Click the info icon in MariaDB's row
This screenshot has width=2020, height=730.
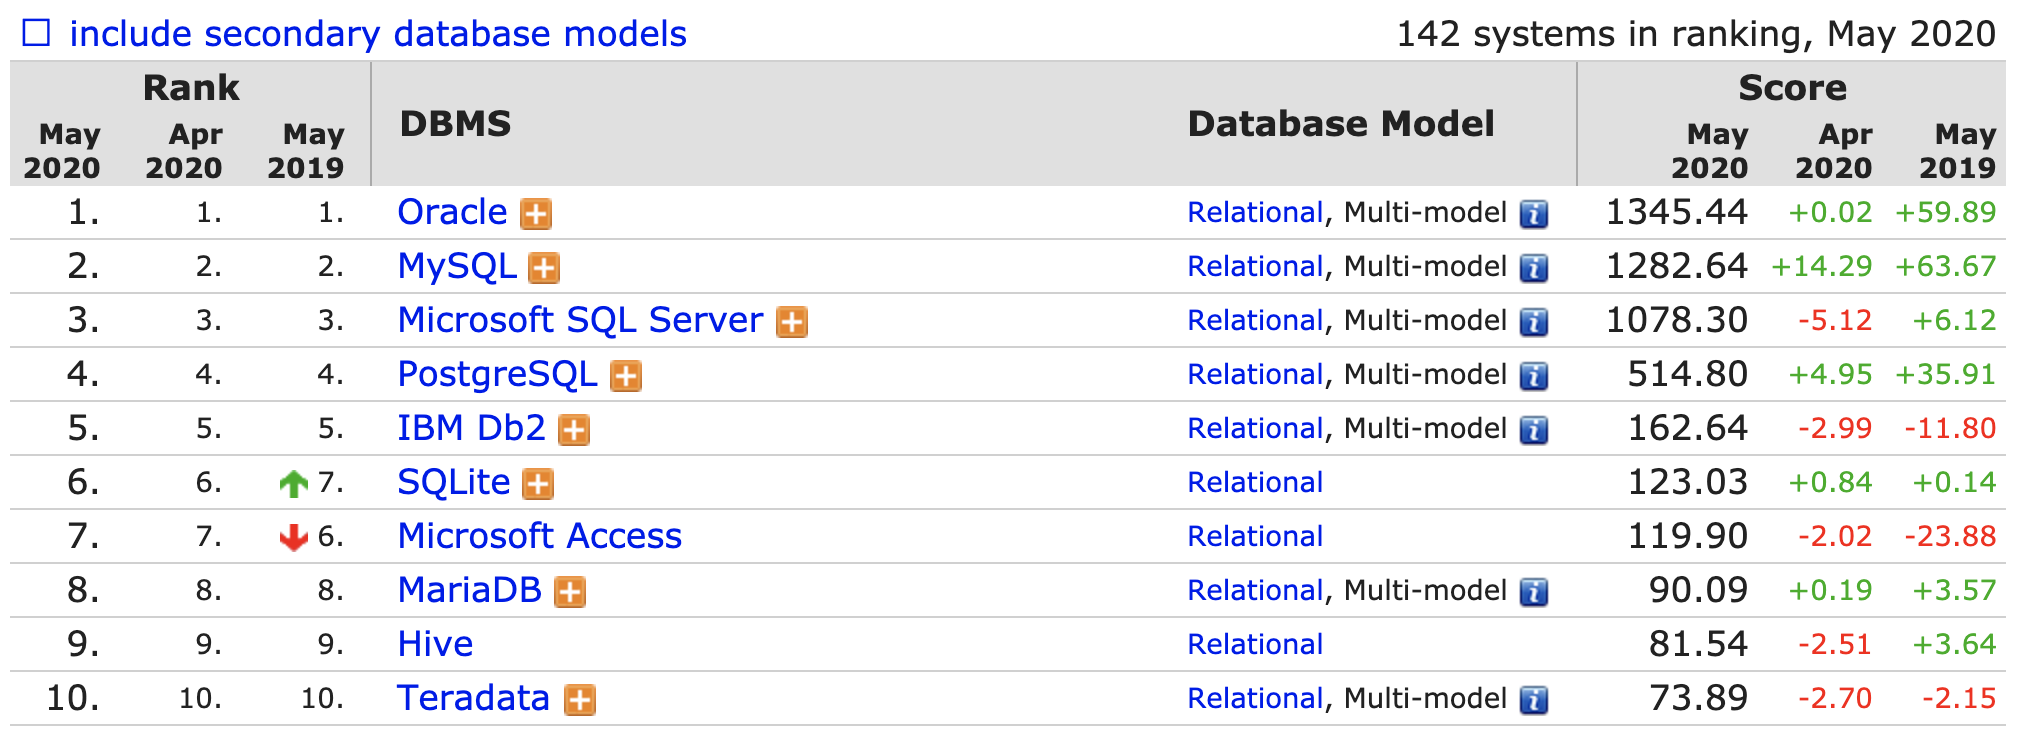pos(1534,592)
